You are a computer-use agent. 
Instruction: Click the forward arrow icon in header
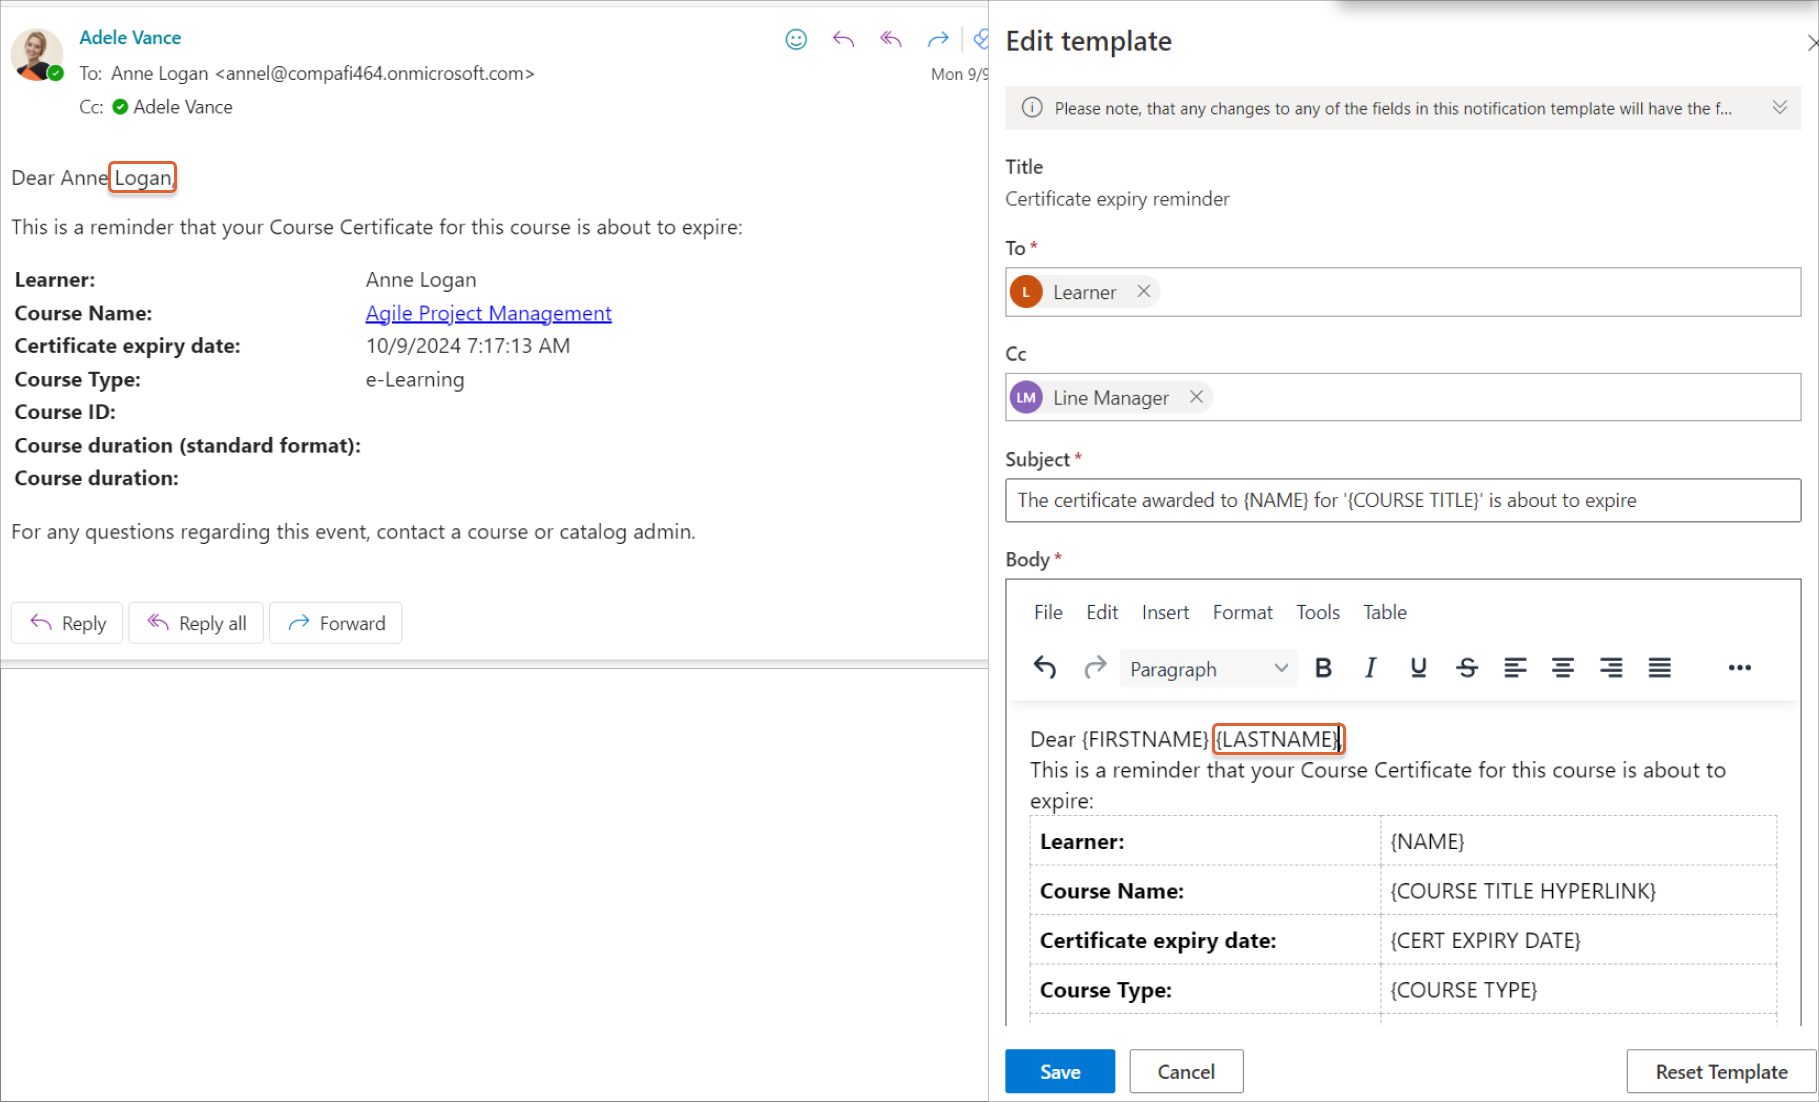[937, 39]
